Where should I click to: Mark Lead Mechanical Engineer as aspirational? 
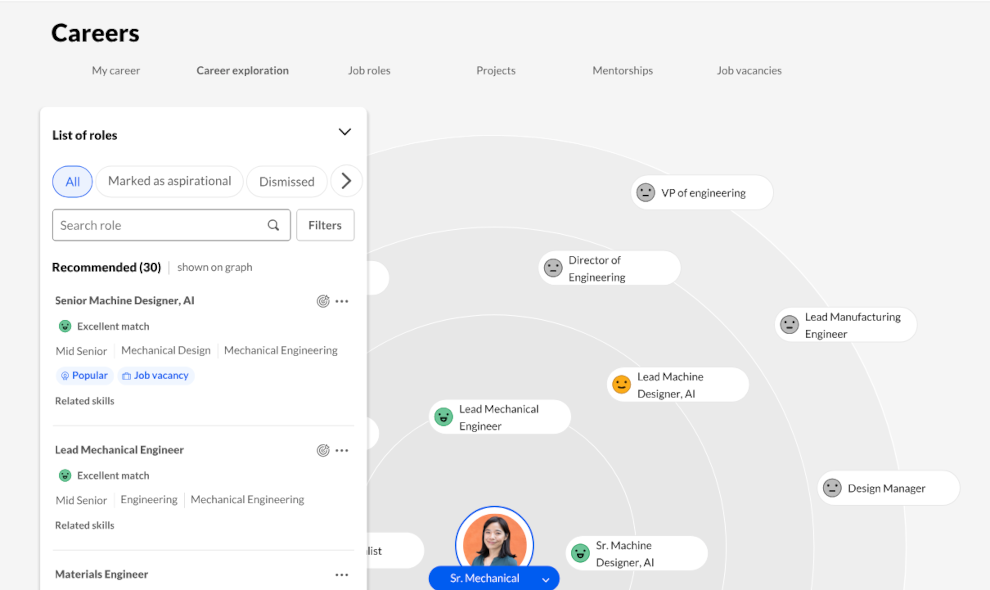point(323,450)
